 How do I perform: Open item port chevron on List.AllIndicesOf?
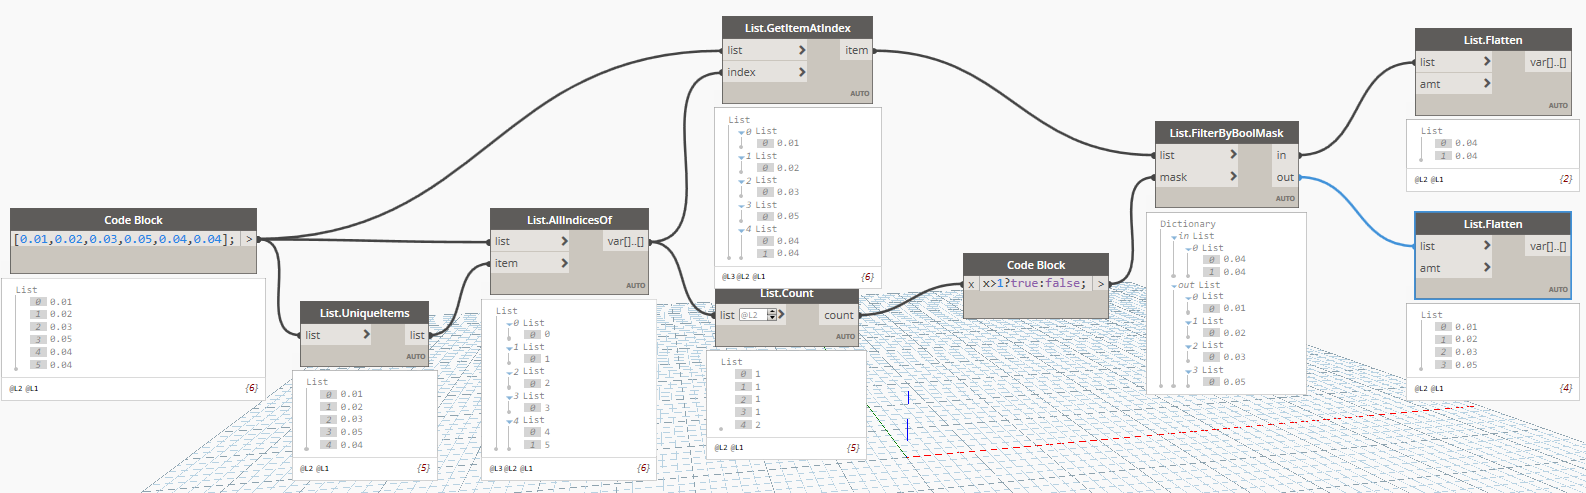pyautogui.click(x=564, y=263)
